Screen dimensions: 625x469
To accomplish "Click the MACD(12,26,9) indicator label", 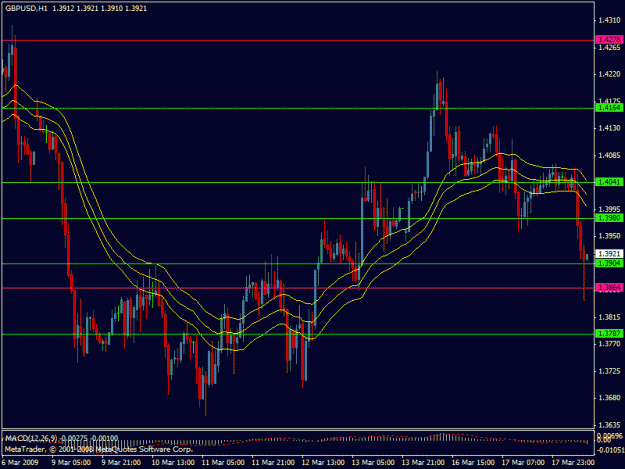I will tap(31, 438).
